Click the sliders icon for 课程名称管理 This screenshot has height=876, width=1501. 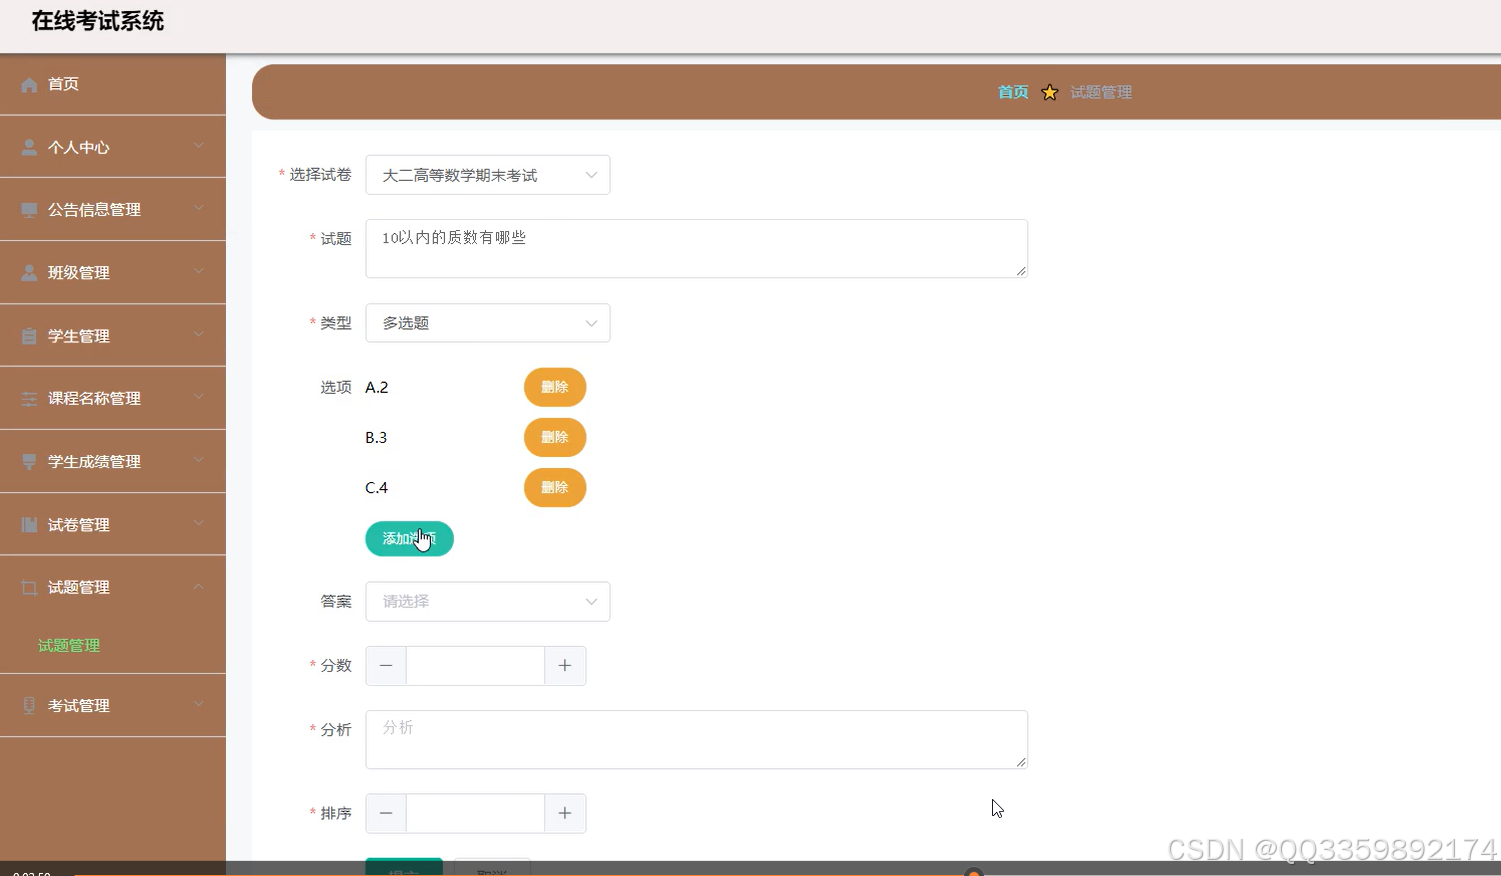click(29, 399)
